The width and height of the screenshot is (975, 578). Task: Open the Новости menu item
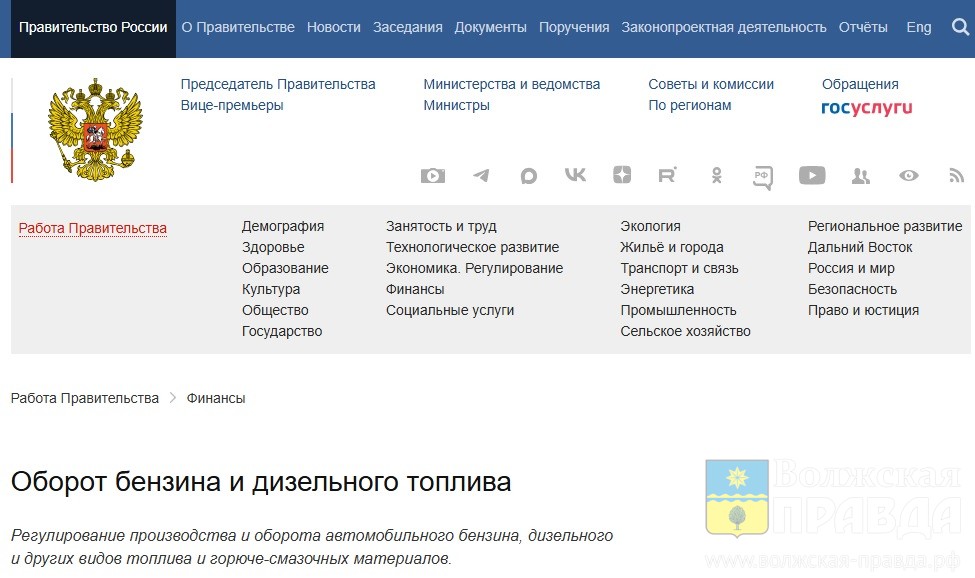pyautogui.click(x=334, y=28)
